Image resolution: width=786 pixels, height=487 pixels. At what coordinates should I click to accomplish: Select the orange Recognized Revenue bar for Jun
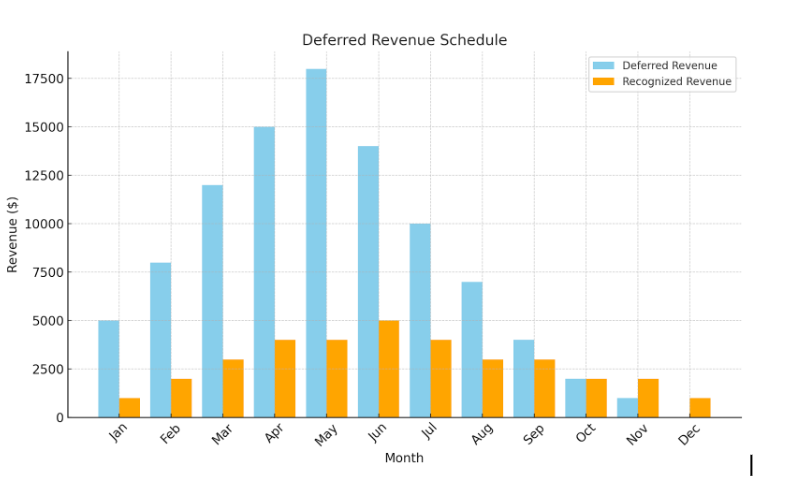(389, 369)
